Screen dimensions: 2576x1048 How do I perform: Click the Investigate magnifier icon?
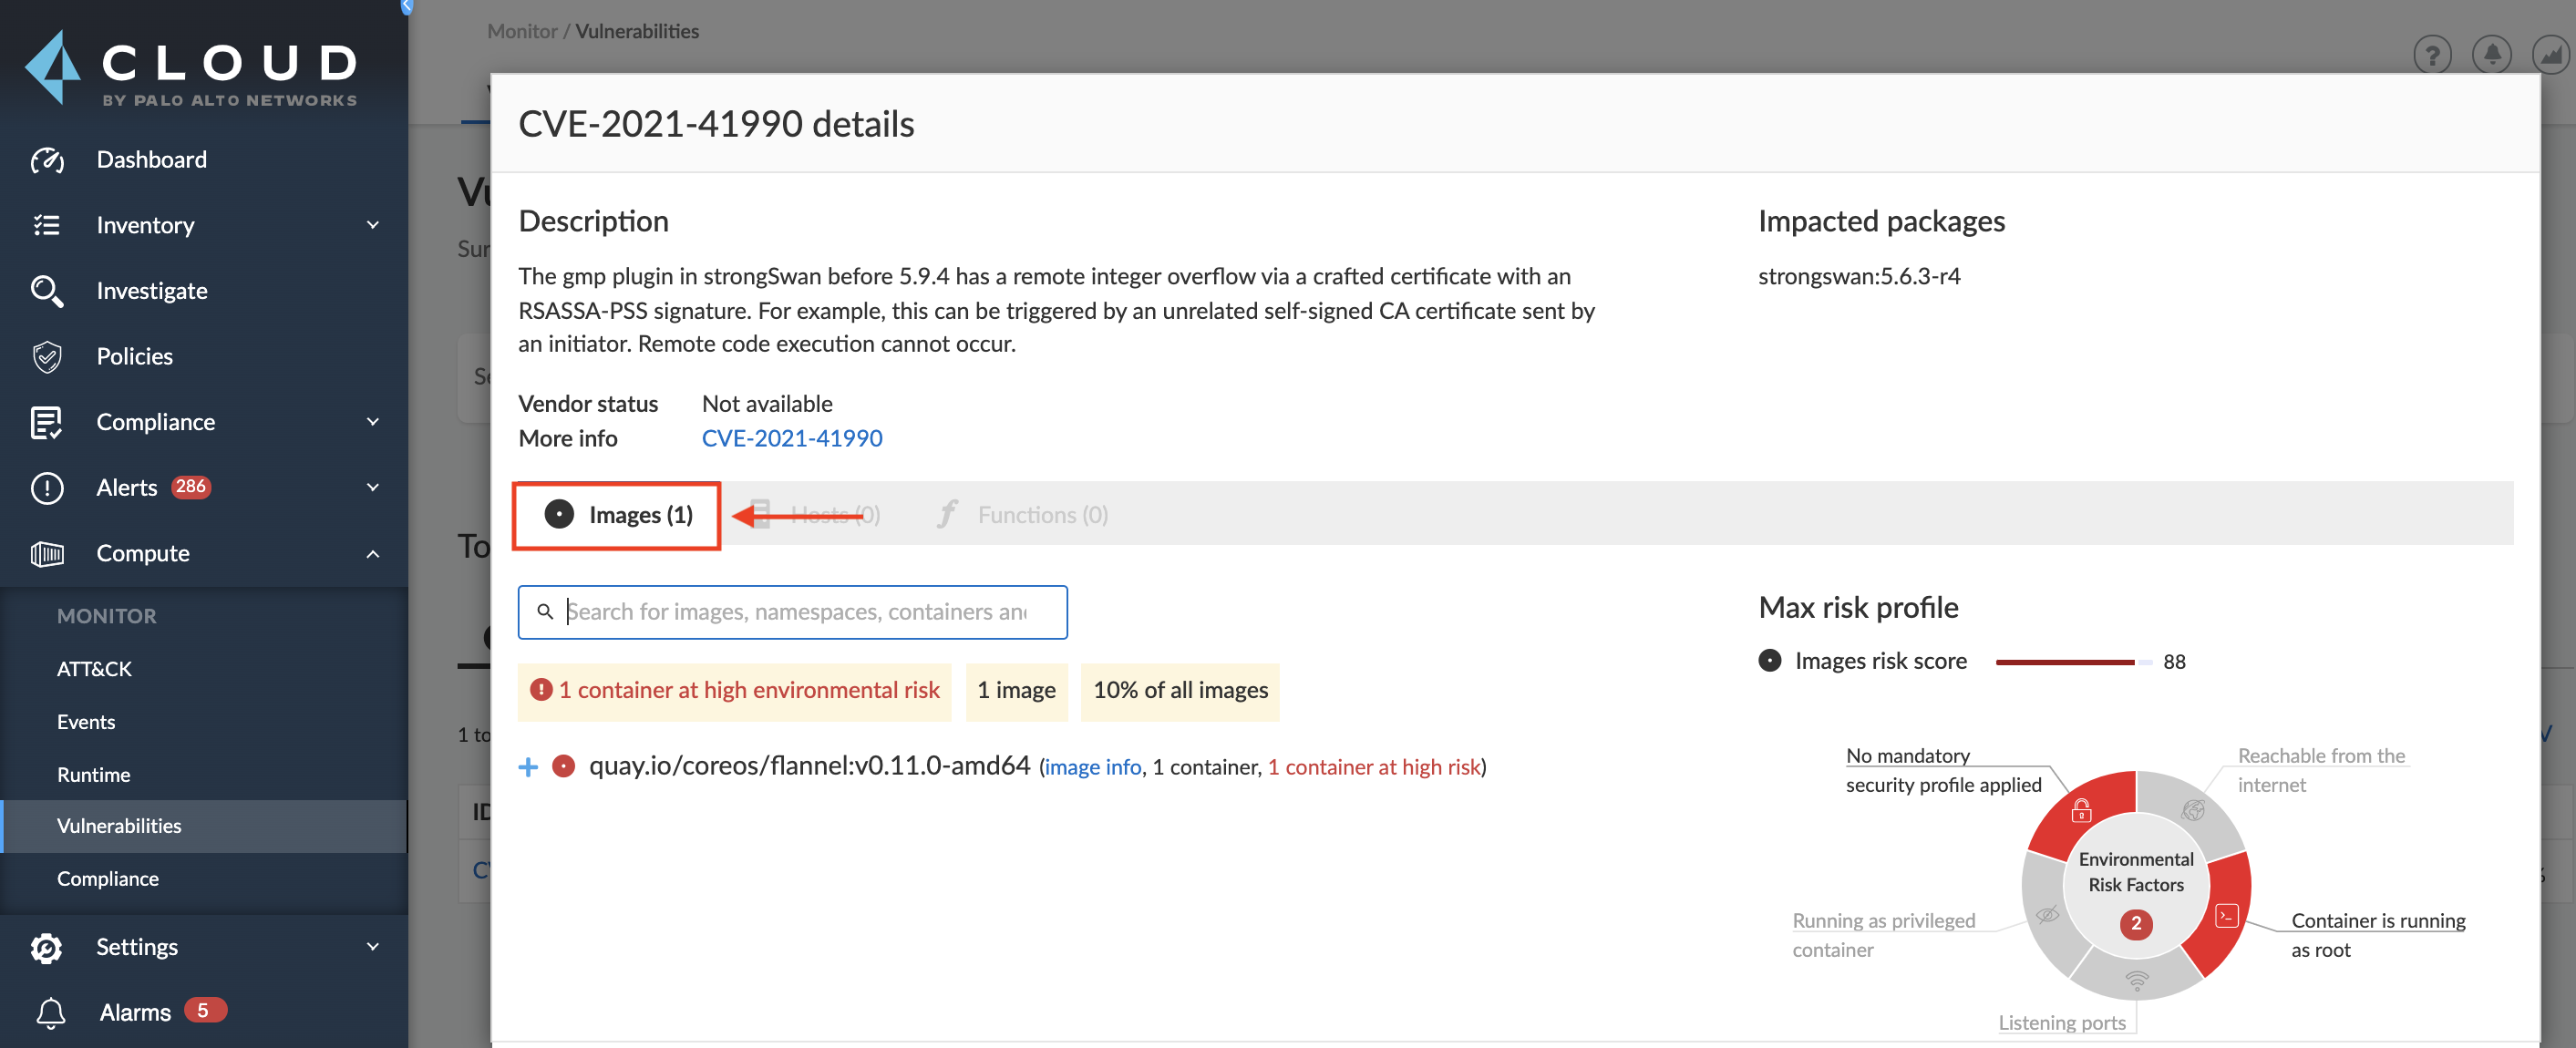pos(47,291)
